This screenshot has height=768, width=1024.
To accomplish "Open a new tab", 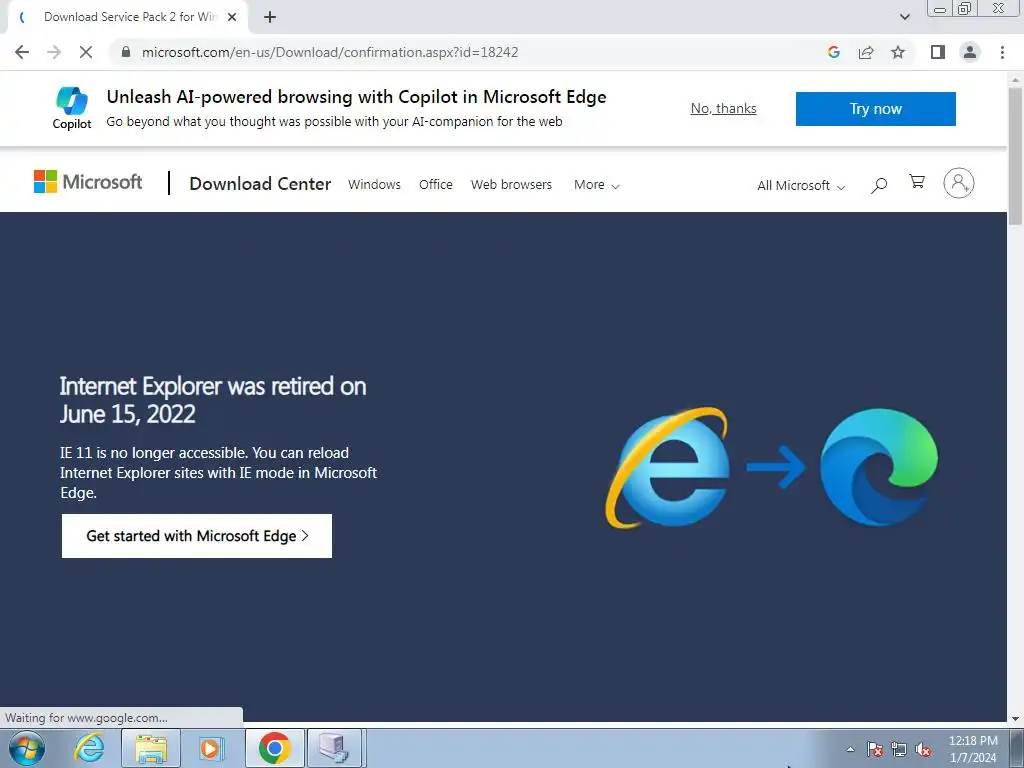I will click(x=270, y=18).
